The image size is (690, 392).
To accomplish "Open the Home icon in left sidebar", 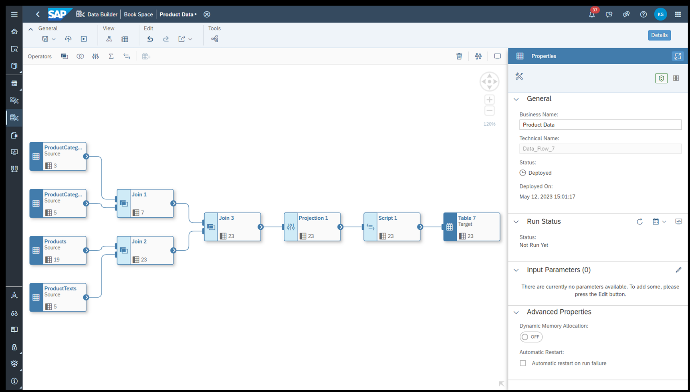I will pos(14,32).
